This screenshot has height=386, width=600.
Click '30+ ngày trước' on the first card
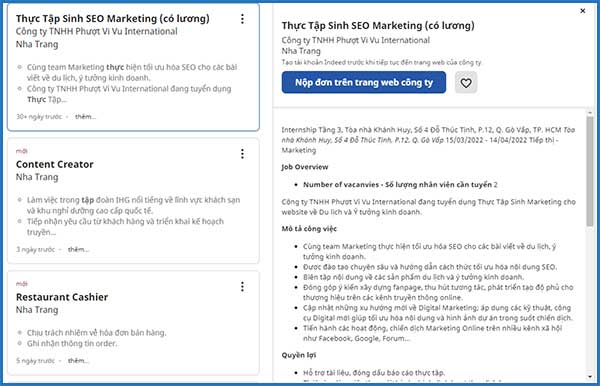[x=39, y=117]
